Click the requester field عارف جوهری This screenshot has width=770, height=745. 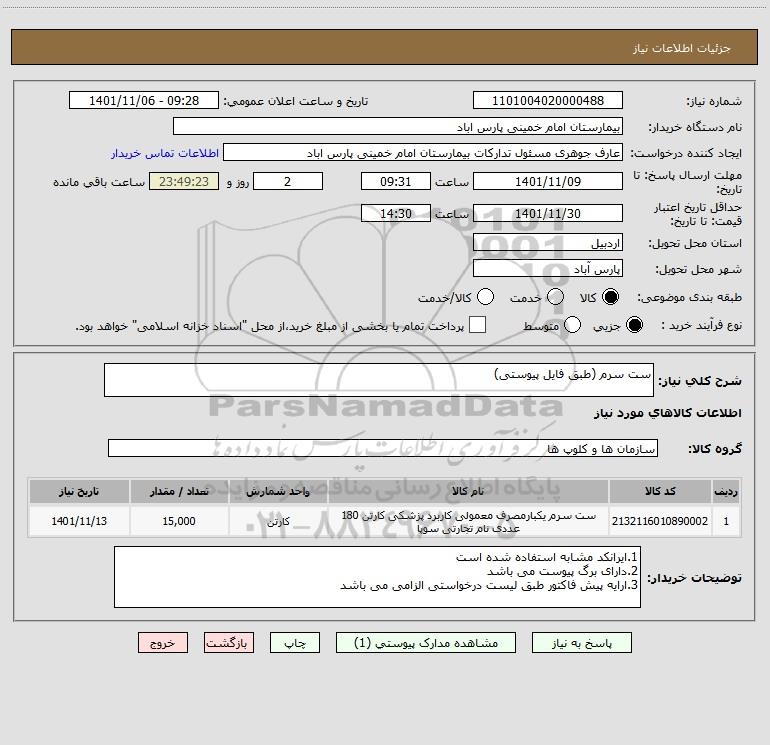423,152
